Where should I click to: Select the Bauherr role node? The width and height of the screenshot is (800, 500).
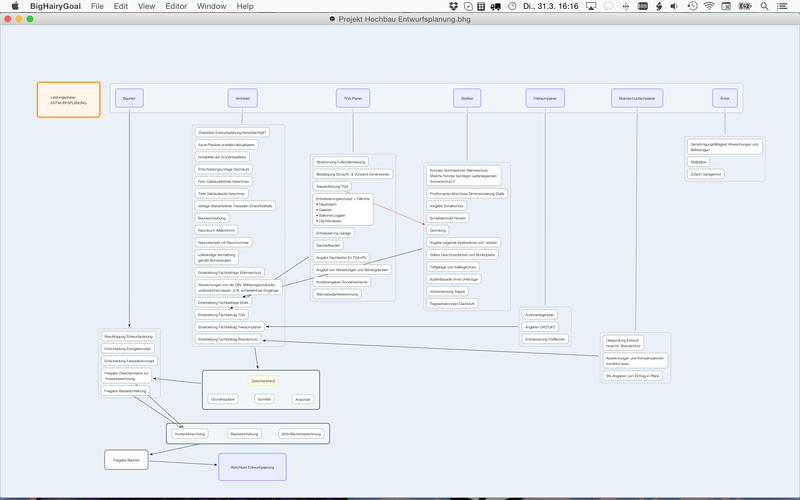[x=129, y=98]
